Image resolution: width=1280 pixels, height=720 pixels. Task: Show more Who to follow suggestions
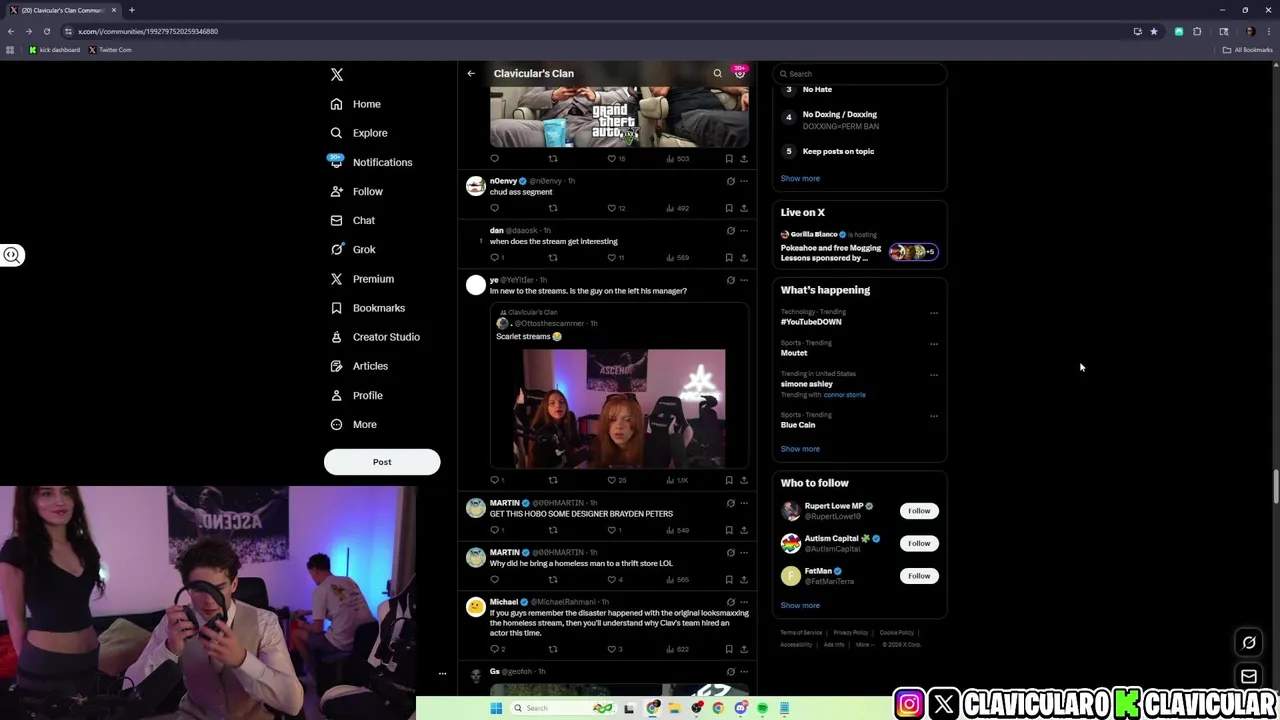coord(800,605)
